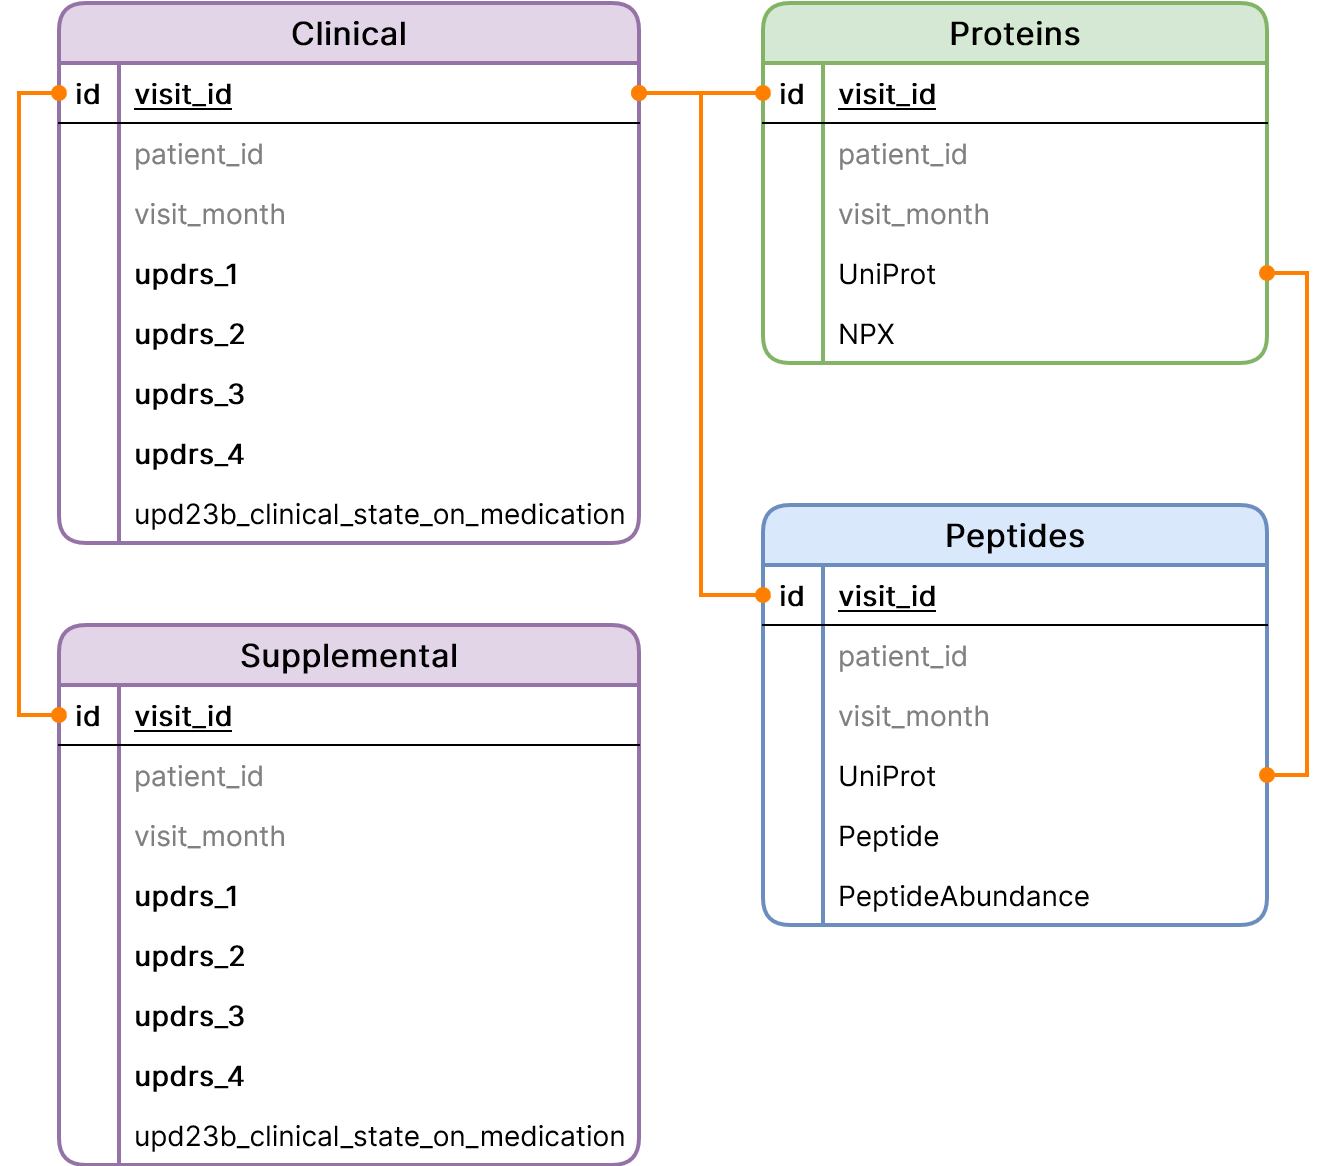
Task: Select the Supplemental table title
Action: pos(349,656)
